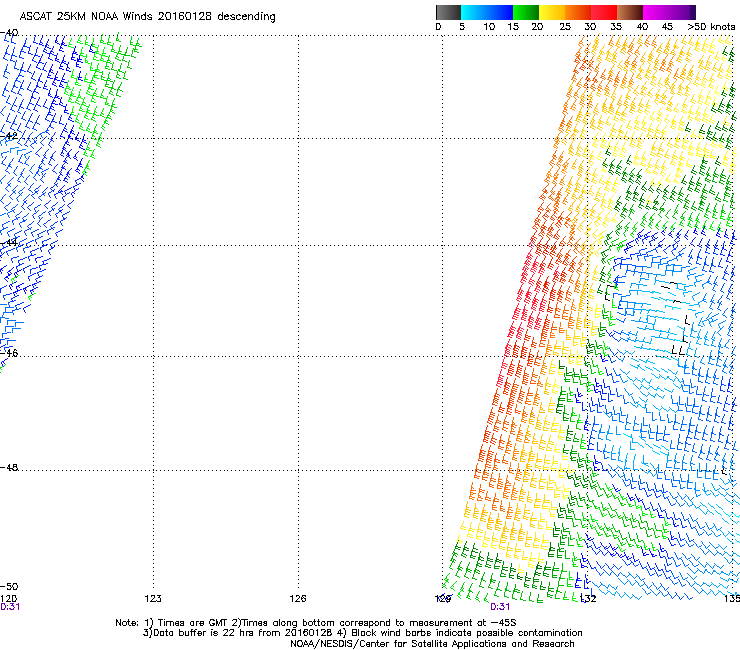Click the '25' legend label under color bar

pos(565,27)
